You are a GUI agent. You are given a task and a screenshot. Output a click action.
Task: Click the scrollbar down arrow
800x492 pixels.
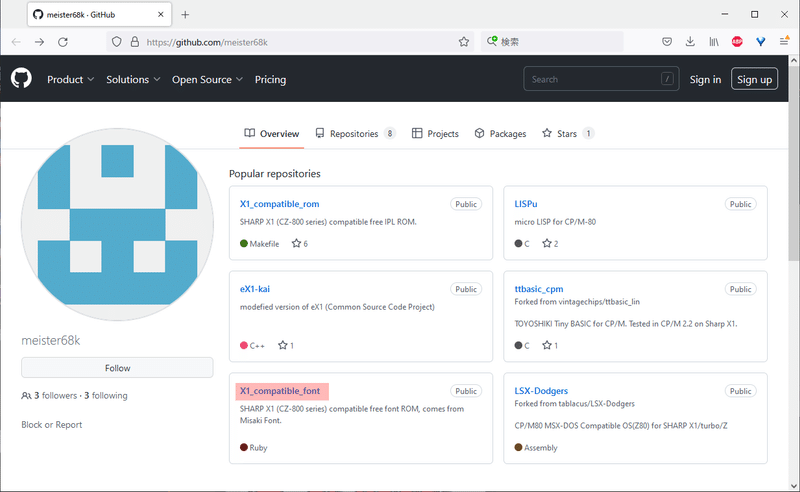coord(794,485)
